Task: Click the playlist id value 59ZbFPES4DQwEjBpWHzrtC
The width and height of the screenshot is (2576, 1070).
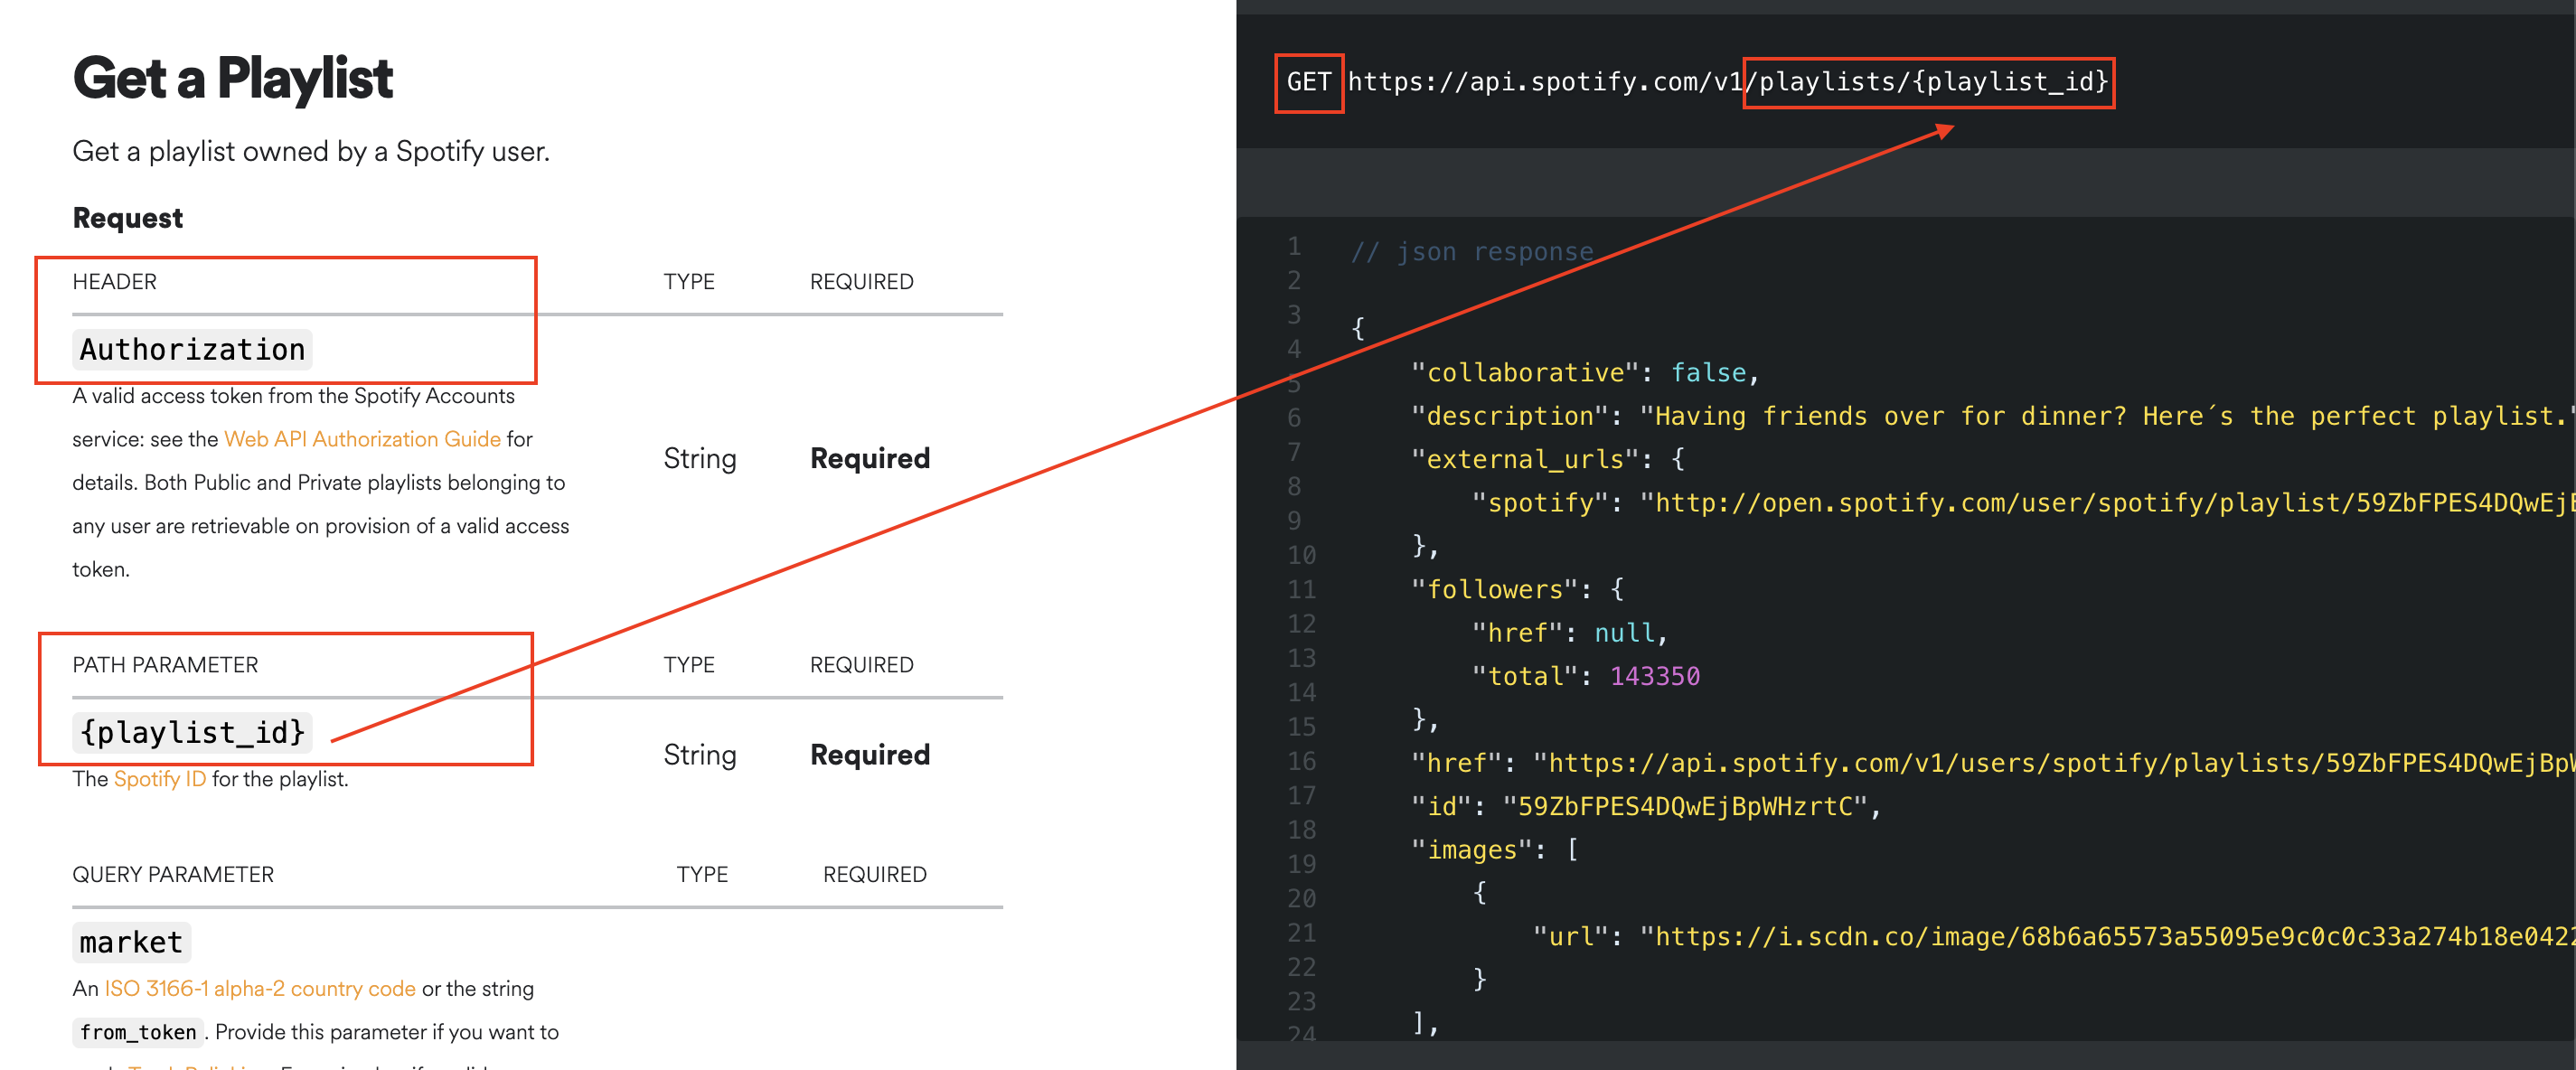Action: pos(1684,806)
